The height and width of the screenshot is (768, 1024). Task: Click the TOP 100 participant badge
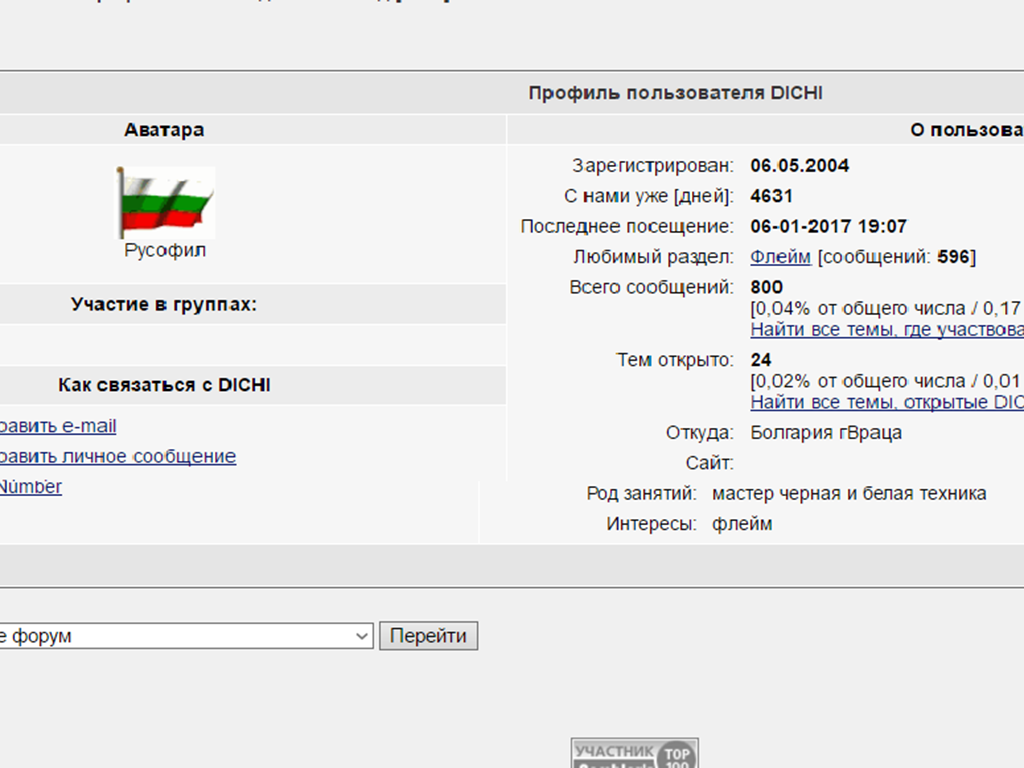tap(634, 753)
